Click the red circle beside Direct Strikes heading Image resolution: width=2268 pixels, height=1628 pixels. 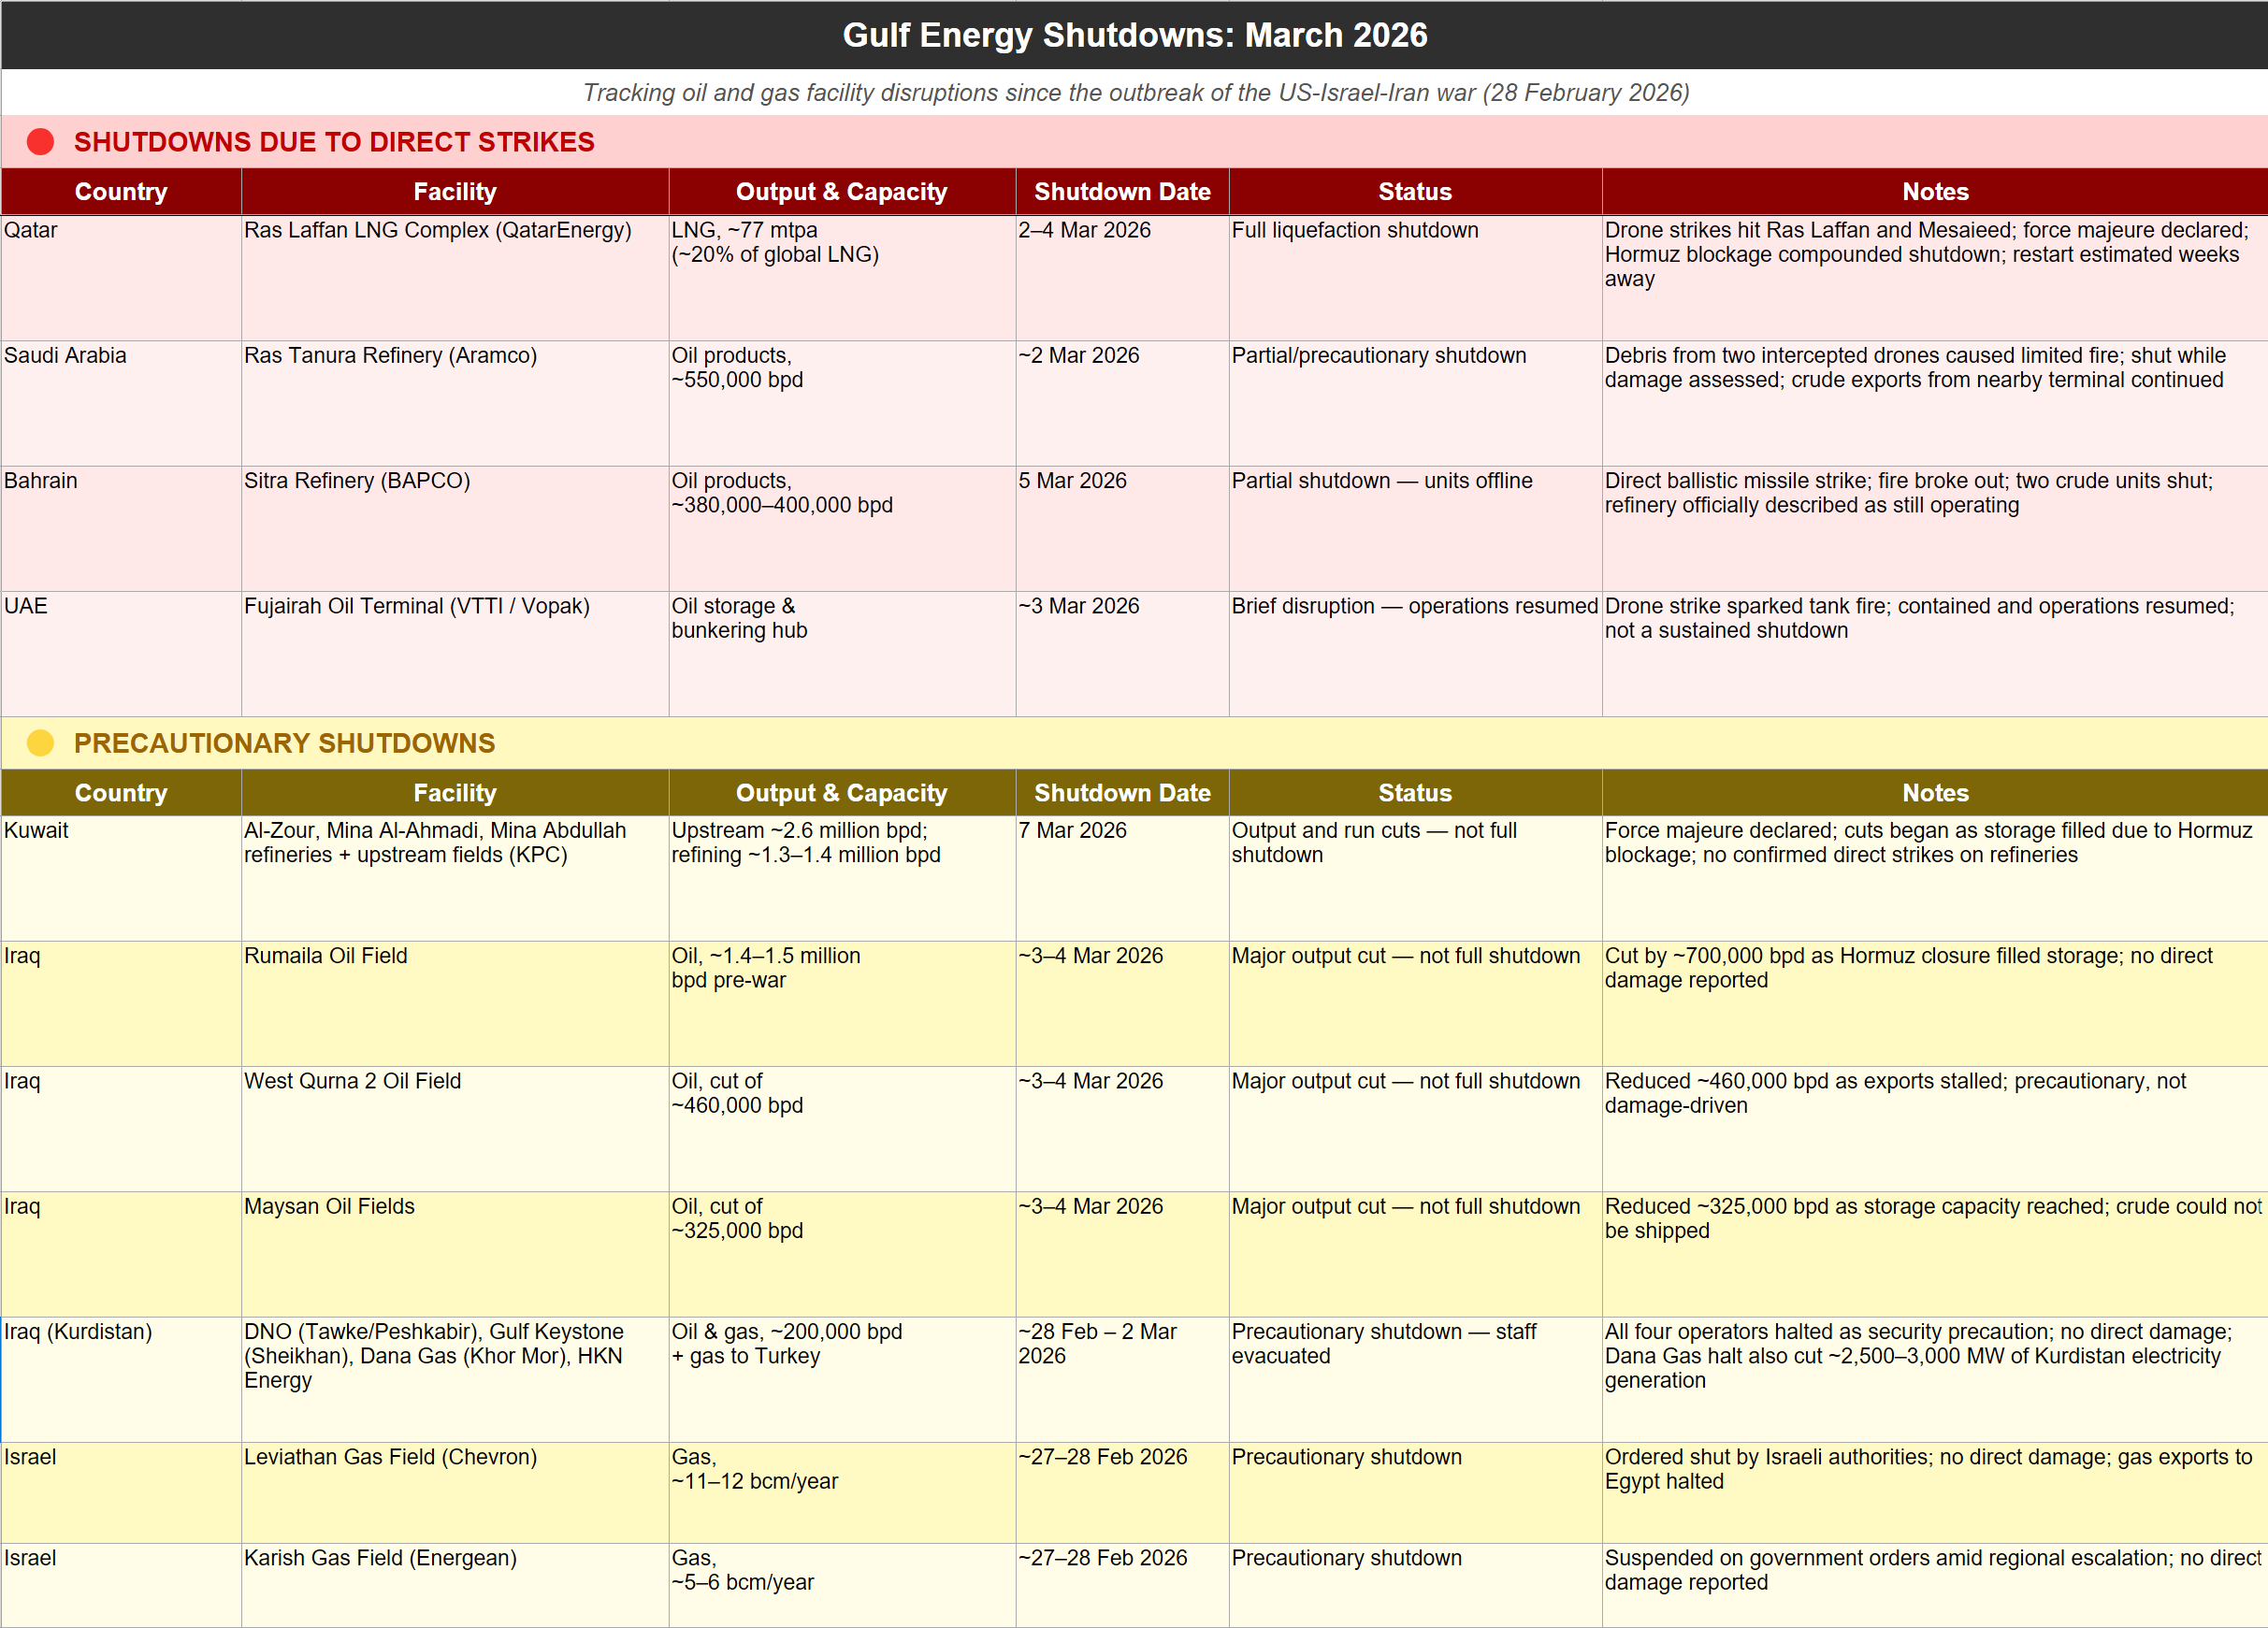(x=40, y=142)
